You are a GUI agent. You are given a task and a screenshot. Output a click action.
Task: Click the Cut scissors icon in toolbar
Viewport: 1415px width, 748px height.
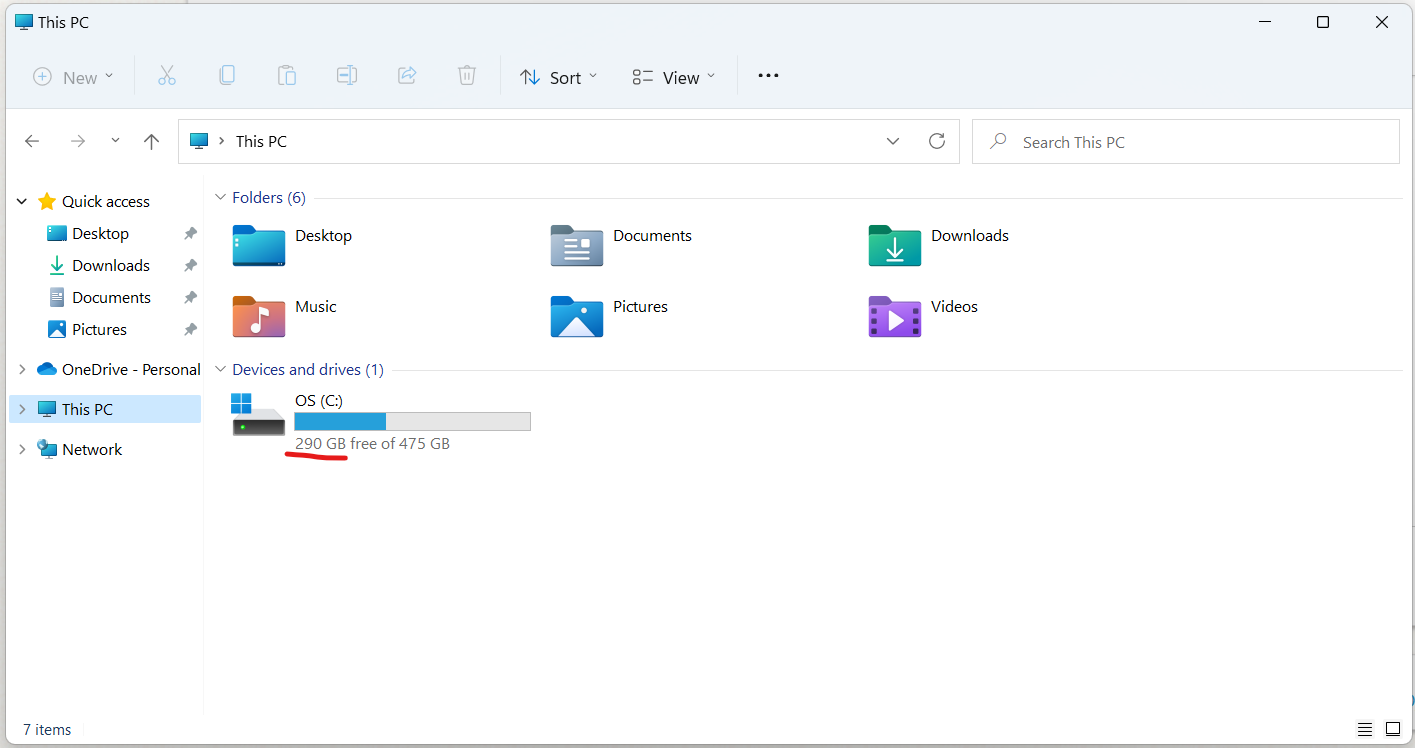click(167, 76)
